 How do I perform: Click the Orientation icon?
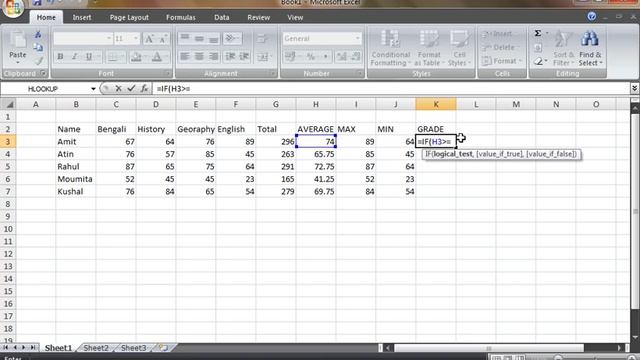click(x=232, y=38)
